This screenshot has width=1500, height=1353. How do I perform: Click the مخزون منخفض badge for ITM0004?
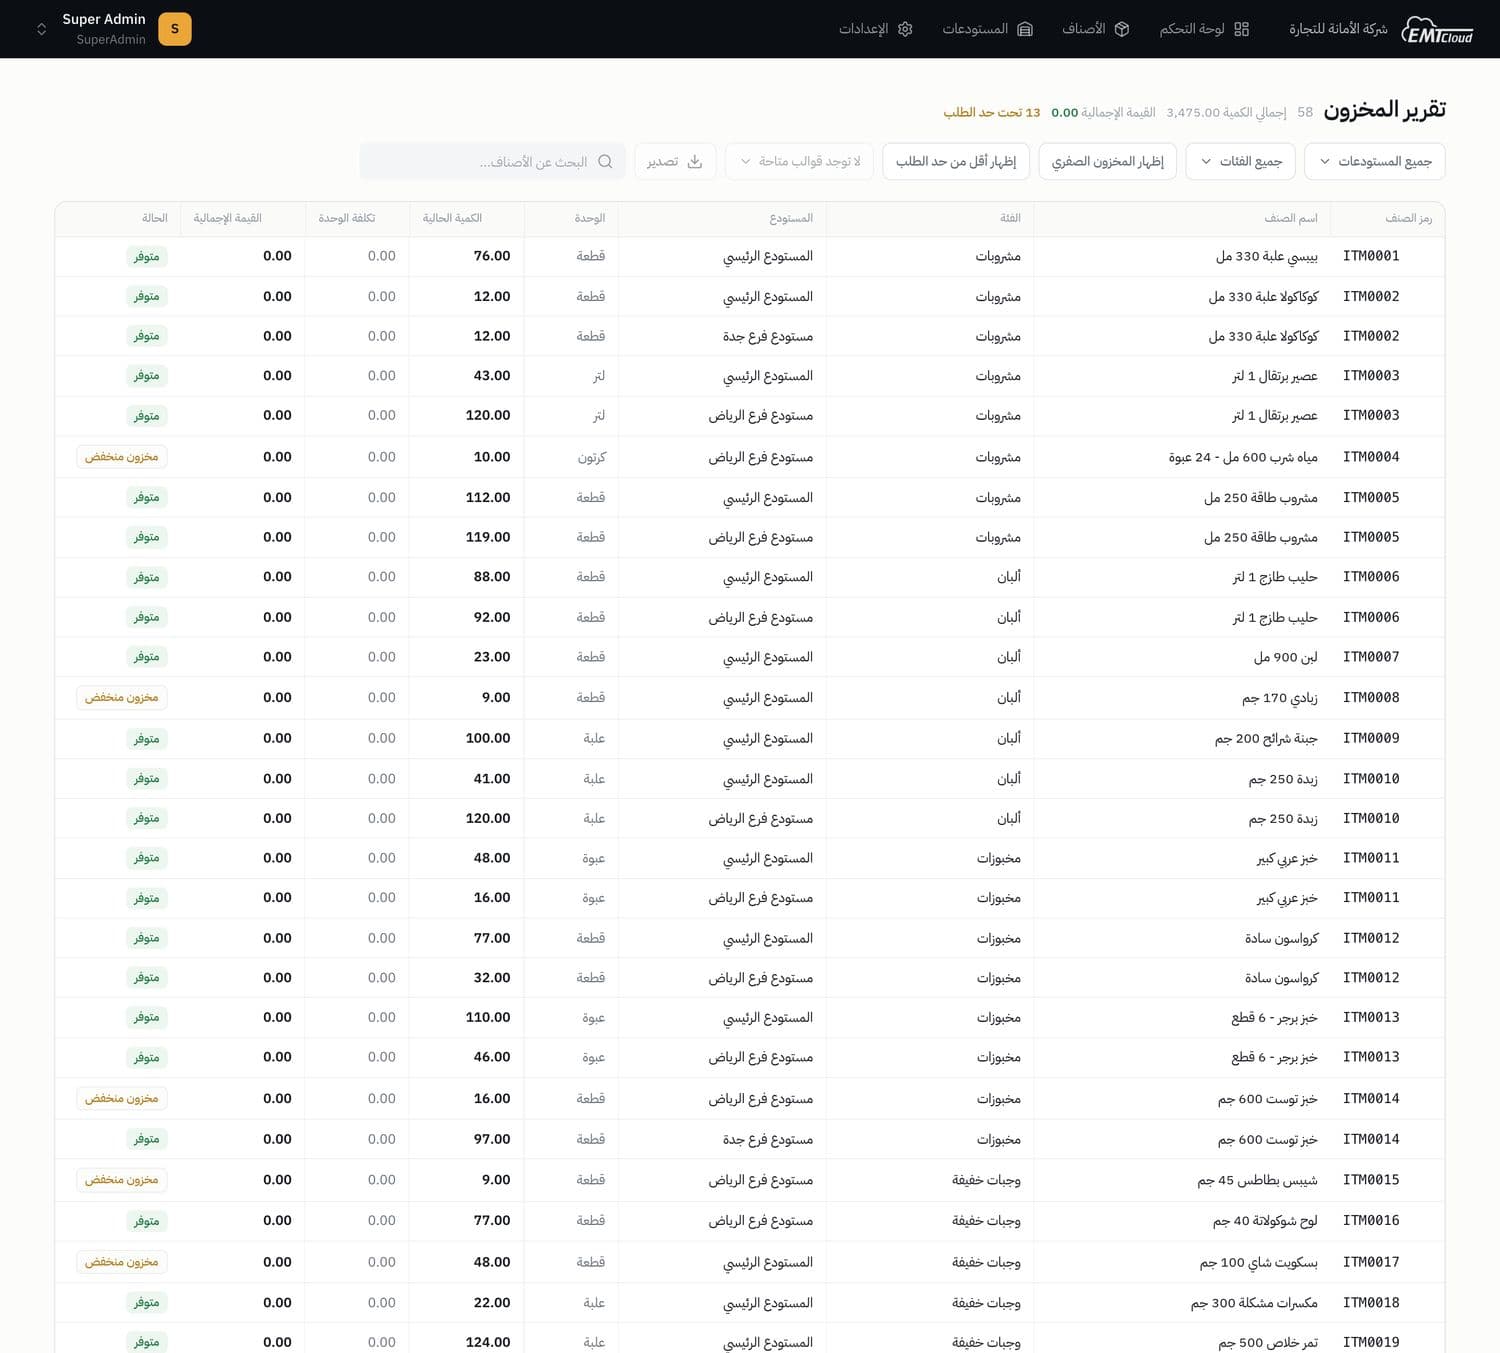[x=122, y=457]
